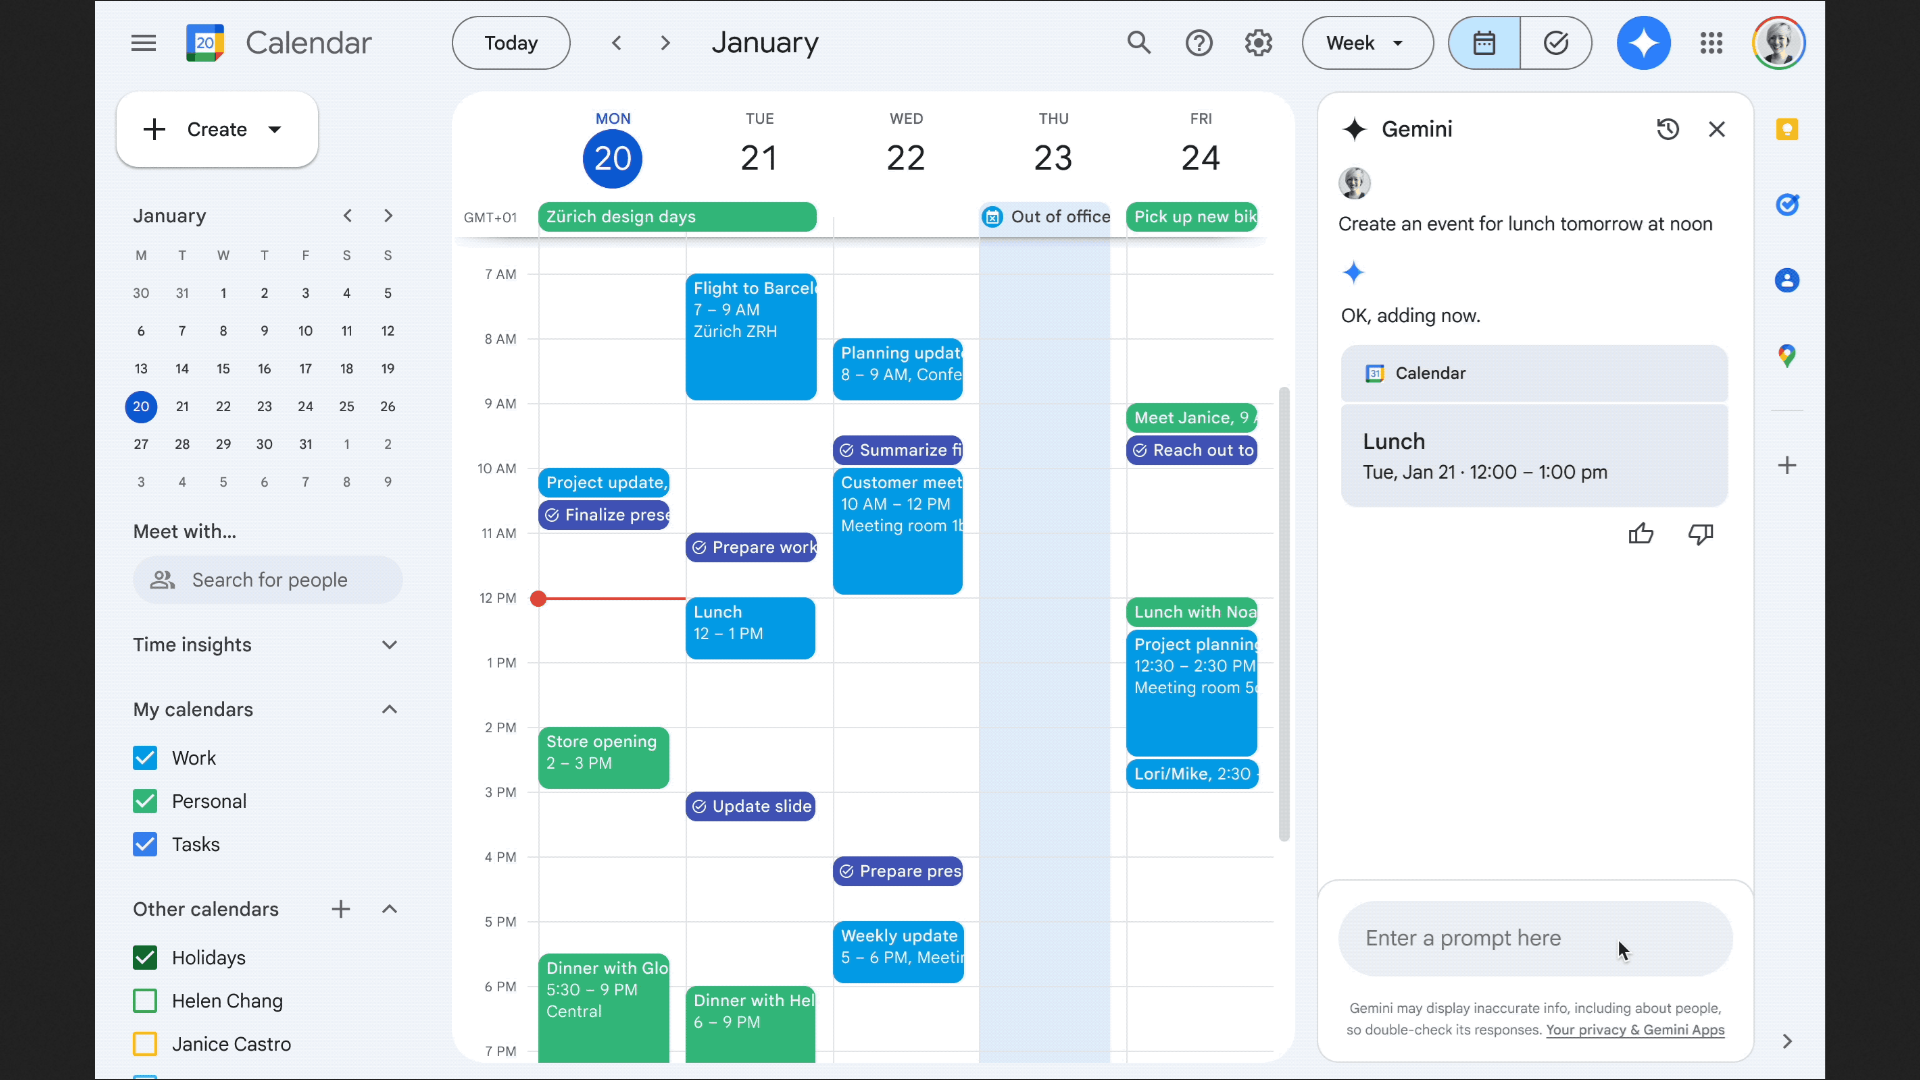This screenshot has height=1080, width=1920.
Task: Click the Gemini prompt input field
Action: click(1535, 938)
